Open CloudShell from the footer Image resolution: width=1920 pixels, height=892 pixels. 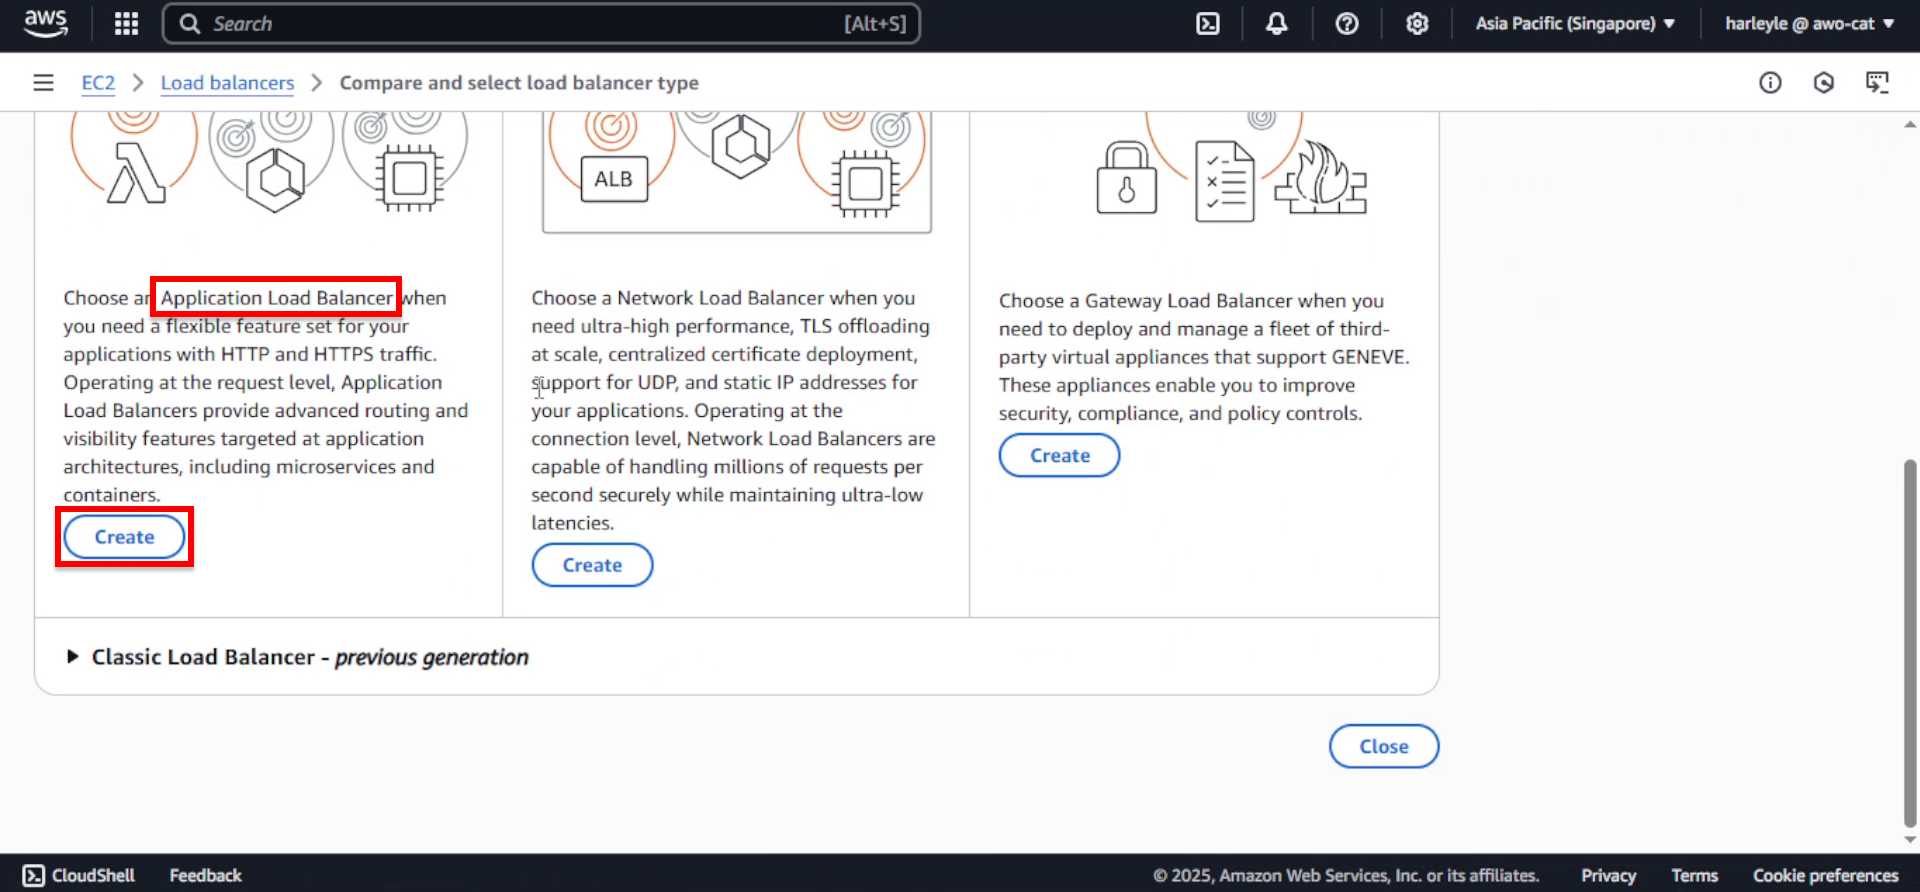(79, 875)
